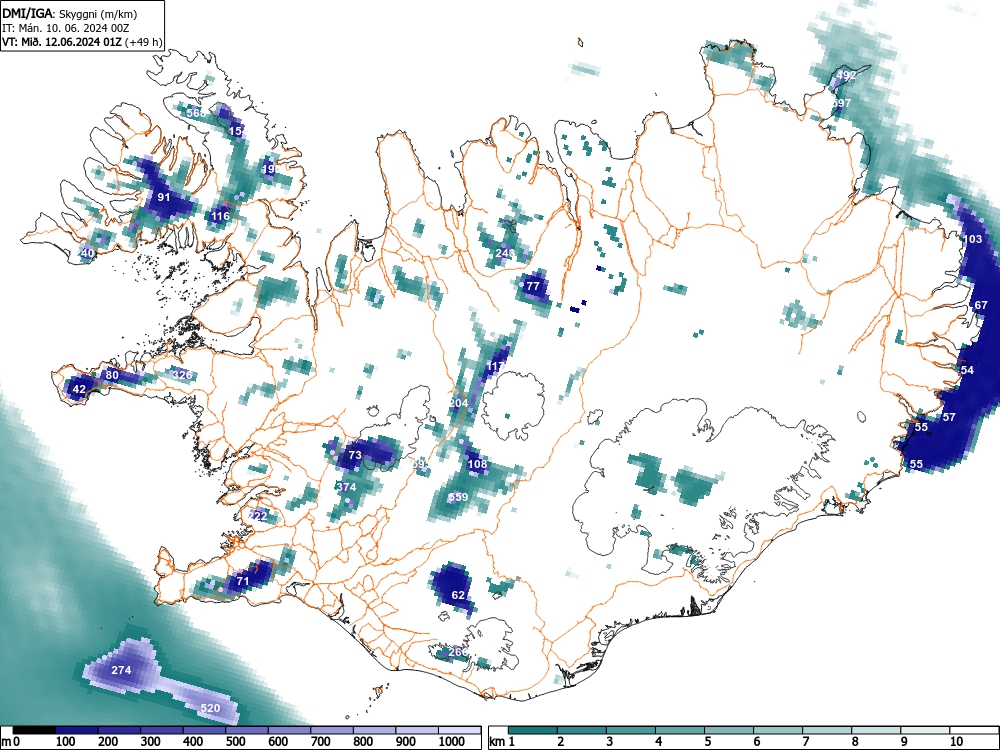The image size is (1000, 750).
Task: Click the visibility value '597' in the northeast
Action: 841,103
